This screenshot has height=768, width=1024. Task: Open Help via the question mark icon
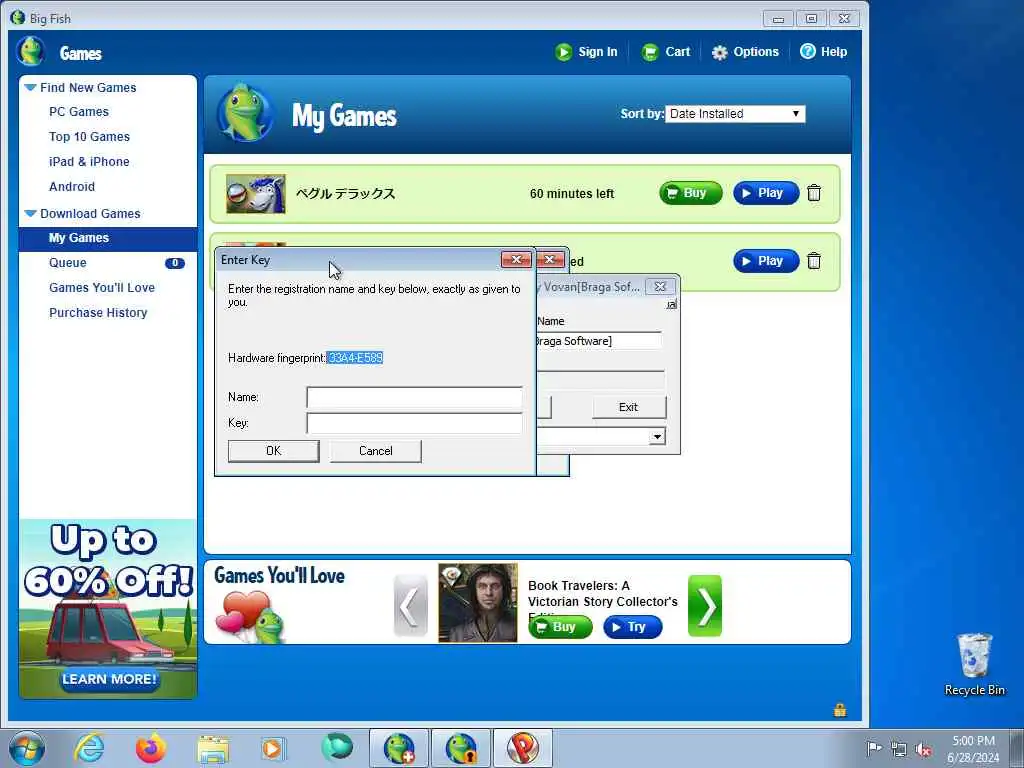[x=824, y=52]
